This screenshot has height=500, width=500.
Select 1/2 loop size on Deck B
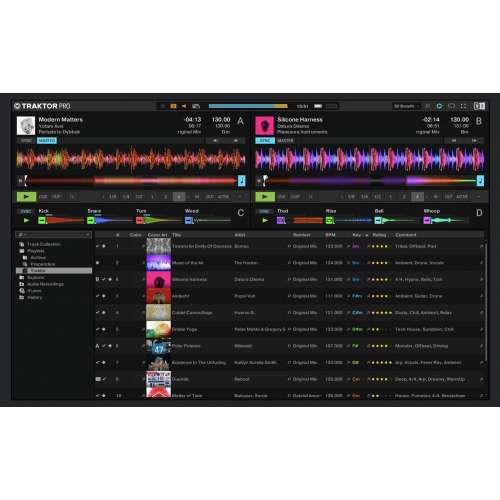[377, 197]
